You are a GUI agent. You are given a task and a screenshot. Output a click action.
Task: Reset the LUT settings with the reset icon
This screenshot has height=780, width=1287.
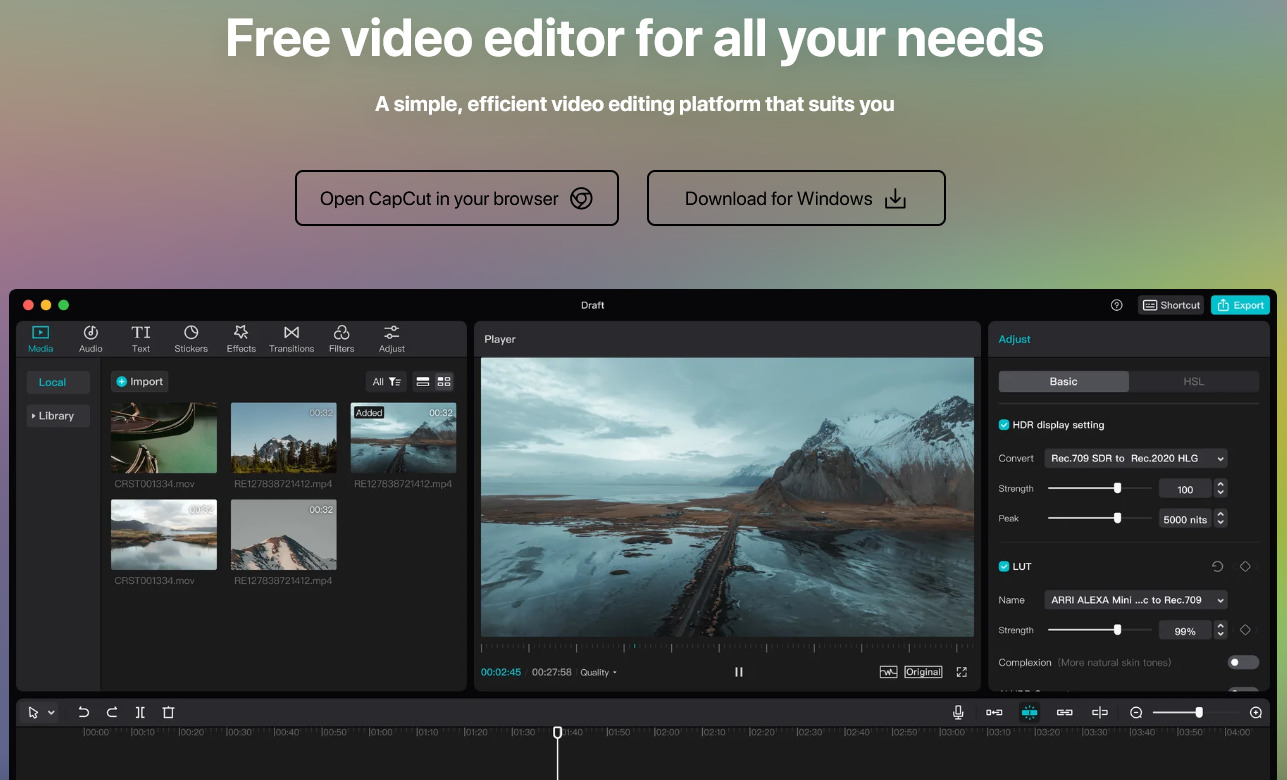tap(1217, 566)
